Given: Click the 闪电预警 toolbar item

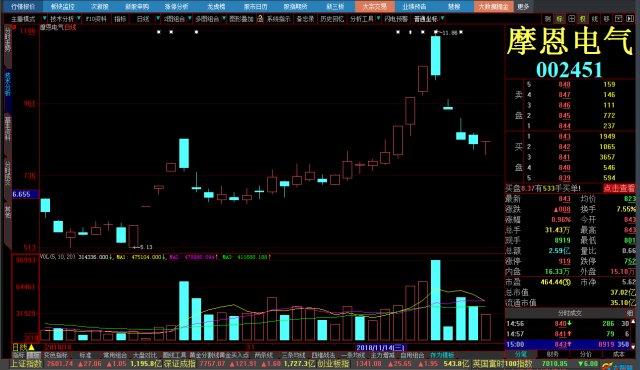Looking at the screenshot, I should (396, 19).
